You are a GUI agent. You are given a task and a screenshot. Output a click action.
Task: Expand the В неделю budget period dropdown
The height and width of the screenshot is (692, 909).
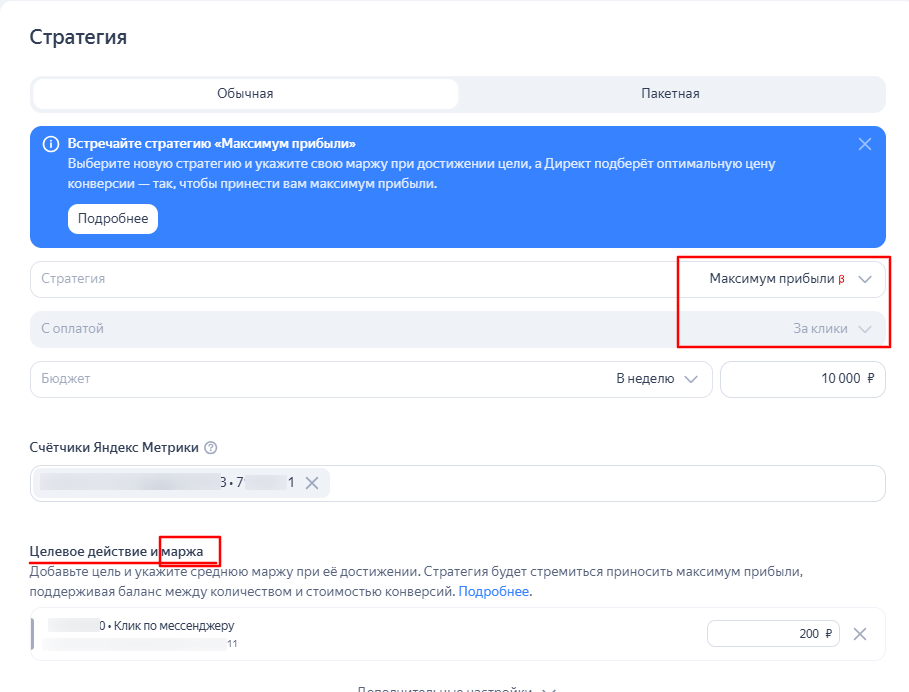[x=657, y=379]
